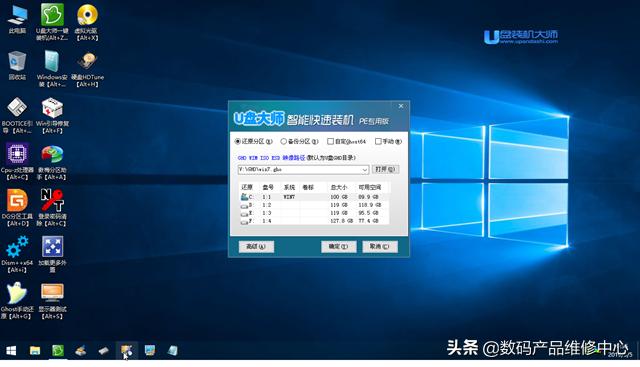640x367 pixels.
Task: Open the 加载更多外置 load-more icon
Action: tap(52, 254)
